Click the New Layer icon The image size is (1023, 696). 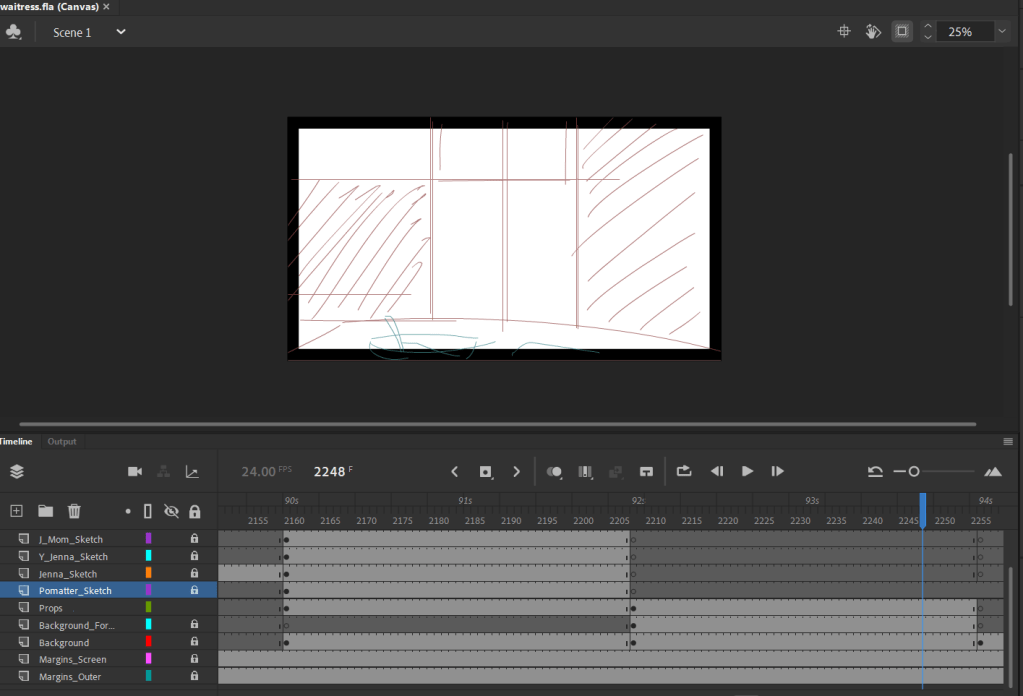click(16, 511)
